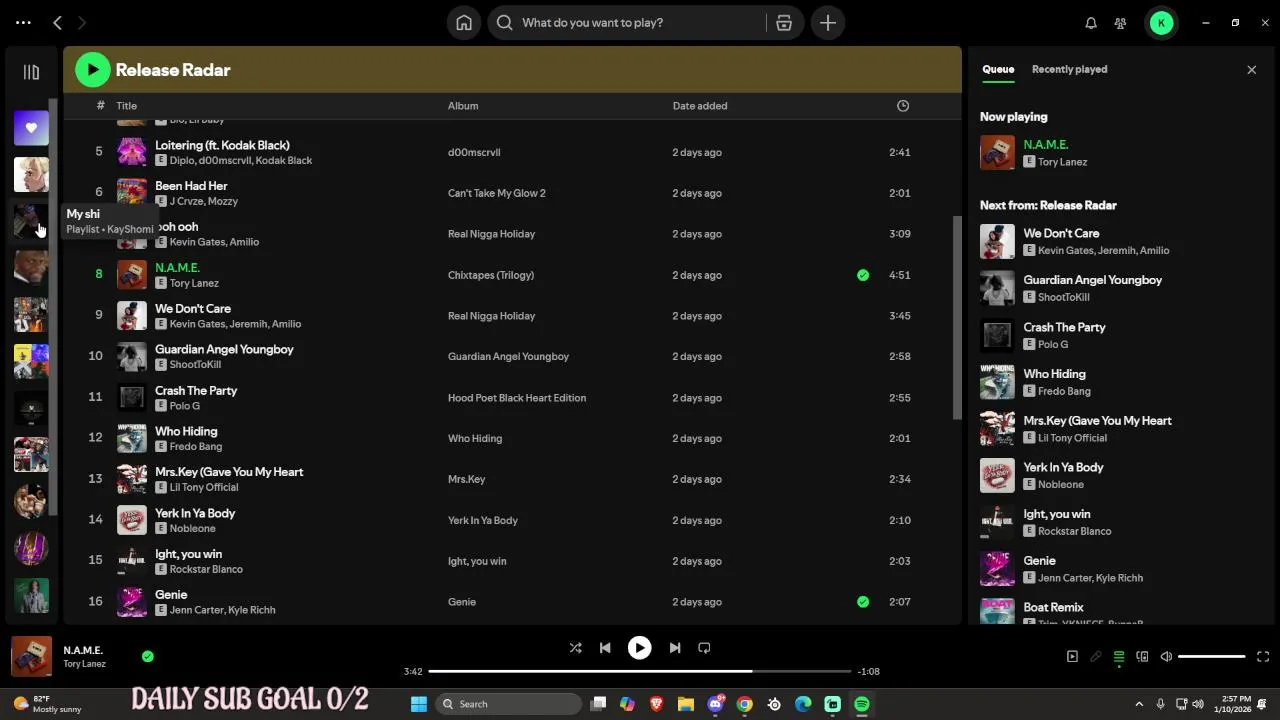This screenshot has height=720, width=1280.
Task: Adjust the volume slider
Action: 1211,656
